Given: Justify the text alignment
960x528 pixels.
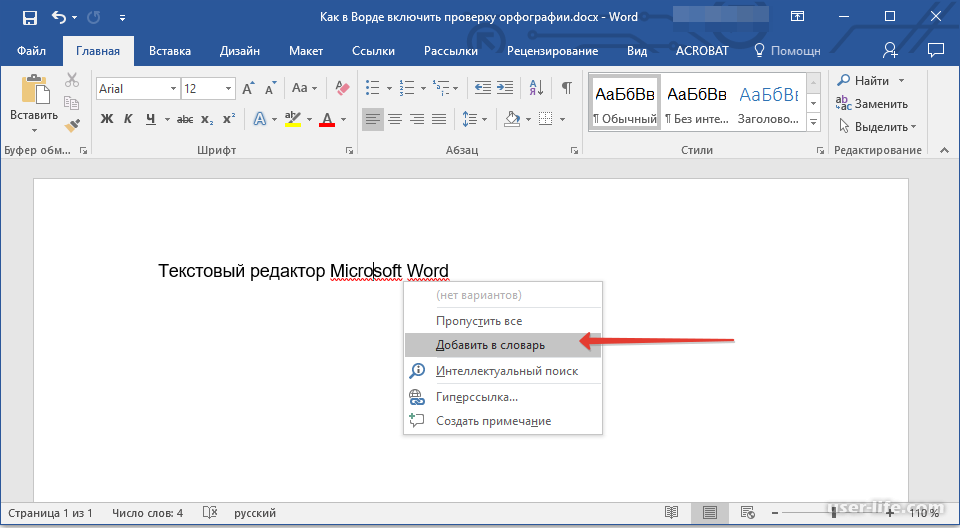Looking at the screenshot, I should (439, 119).
